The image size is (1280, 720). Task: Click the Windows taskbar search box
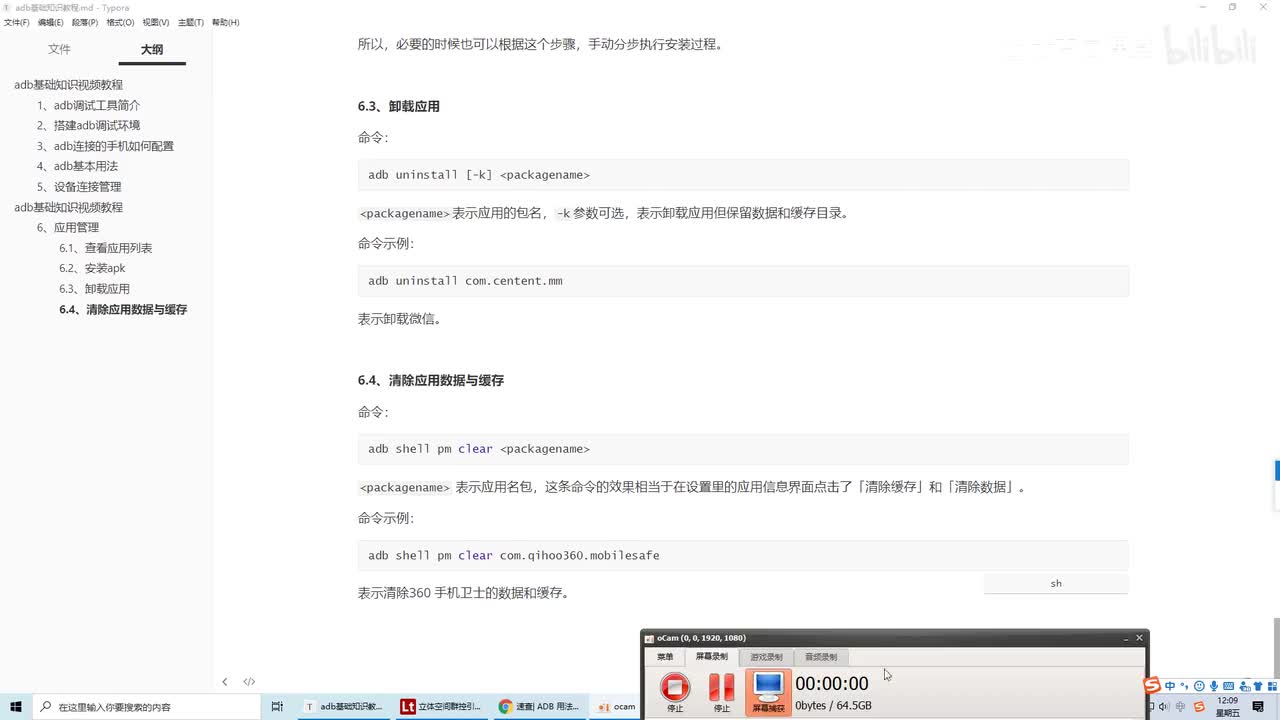(146, 706)
